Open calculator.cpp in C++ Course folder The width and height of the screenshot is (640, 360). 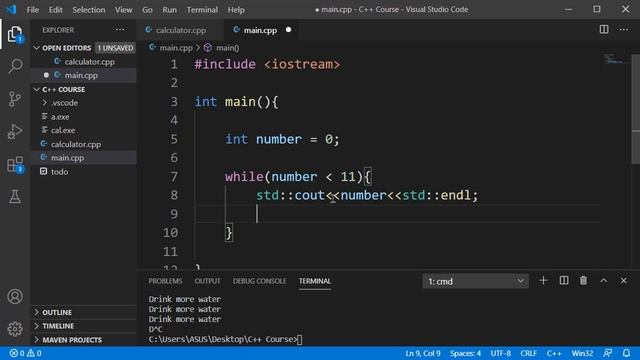(x=84, y=144)
